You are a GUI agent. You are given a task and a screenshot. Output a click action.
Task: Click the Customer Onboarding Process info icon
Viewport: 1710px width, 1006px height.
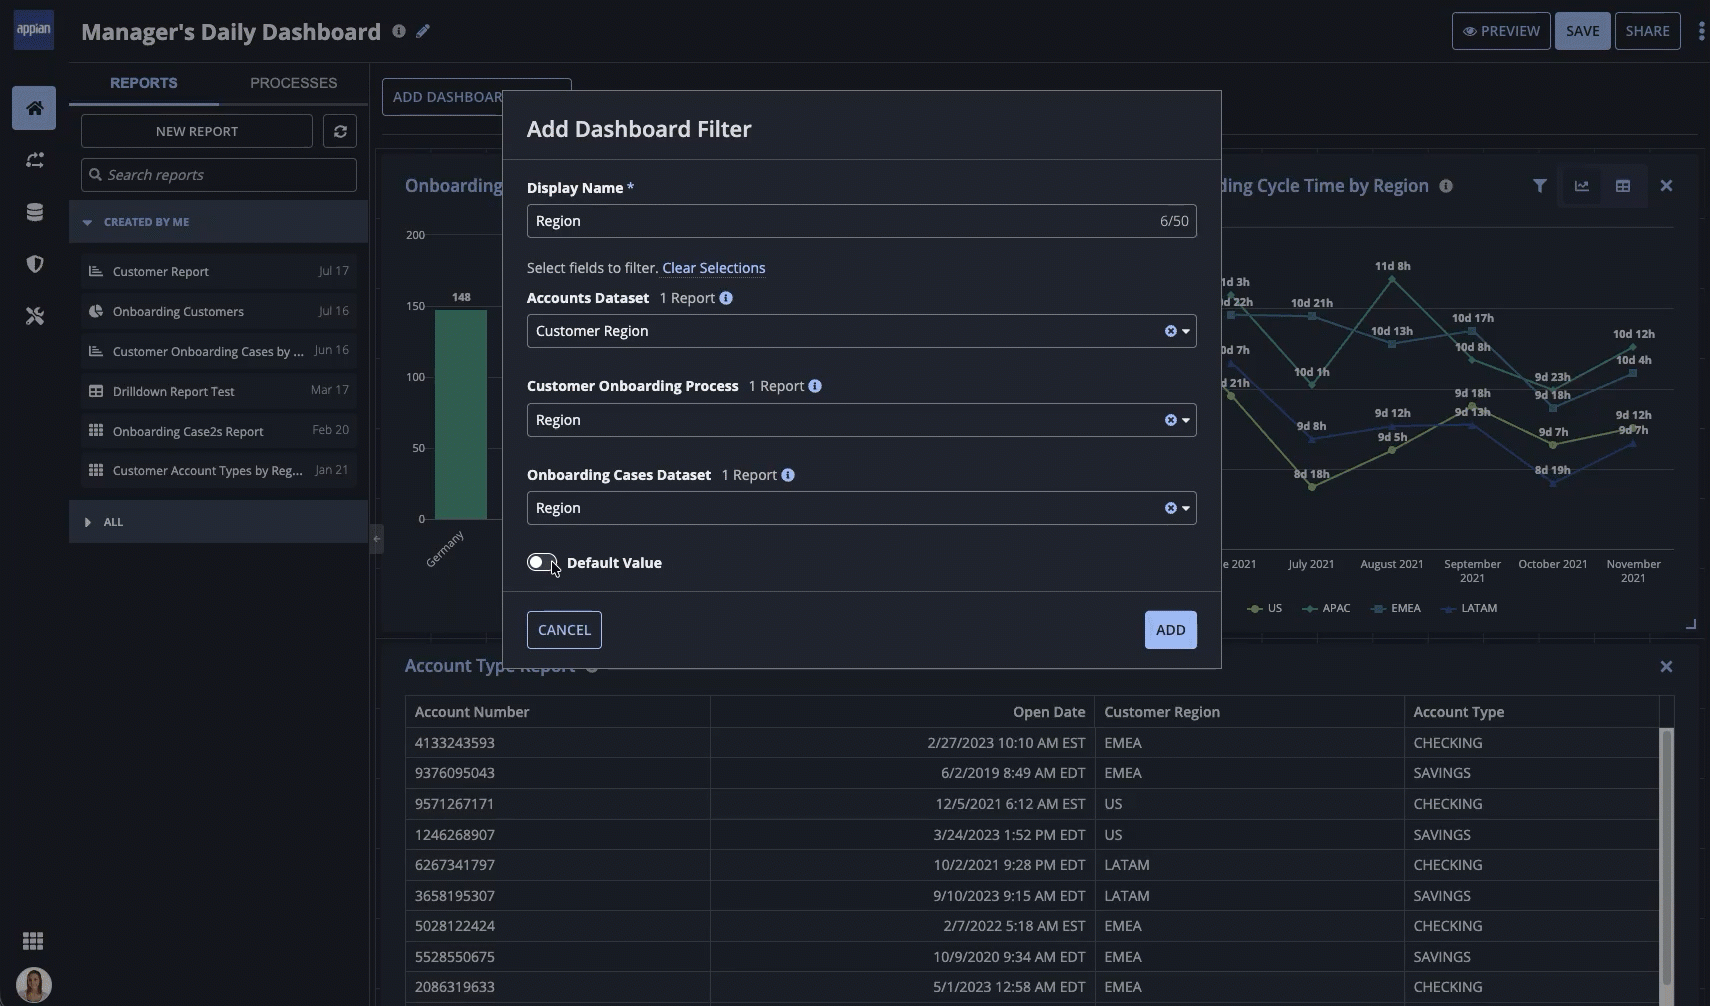815,386
